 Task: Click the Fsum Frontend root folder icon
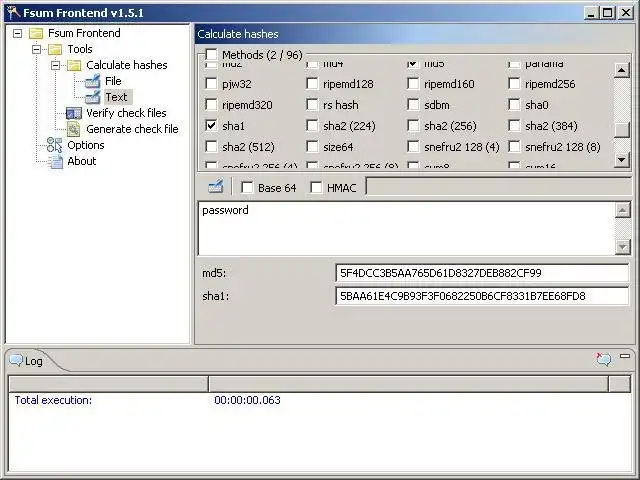point(36,33)
